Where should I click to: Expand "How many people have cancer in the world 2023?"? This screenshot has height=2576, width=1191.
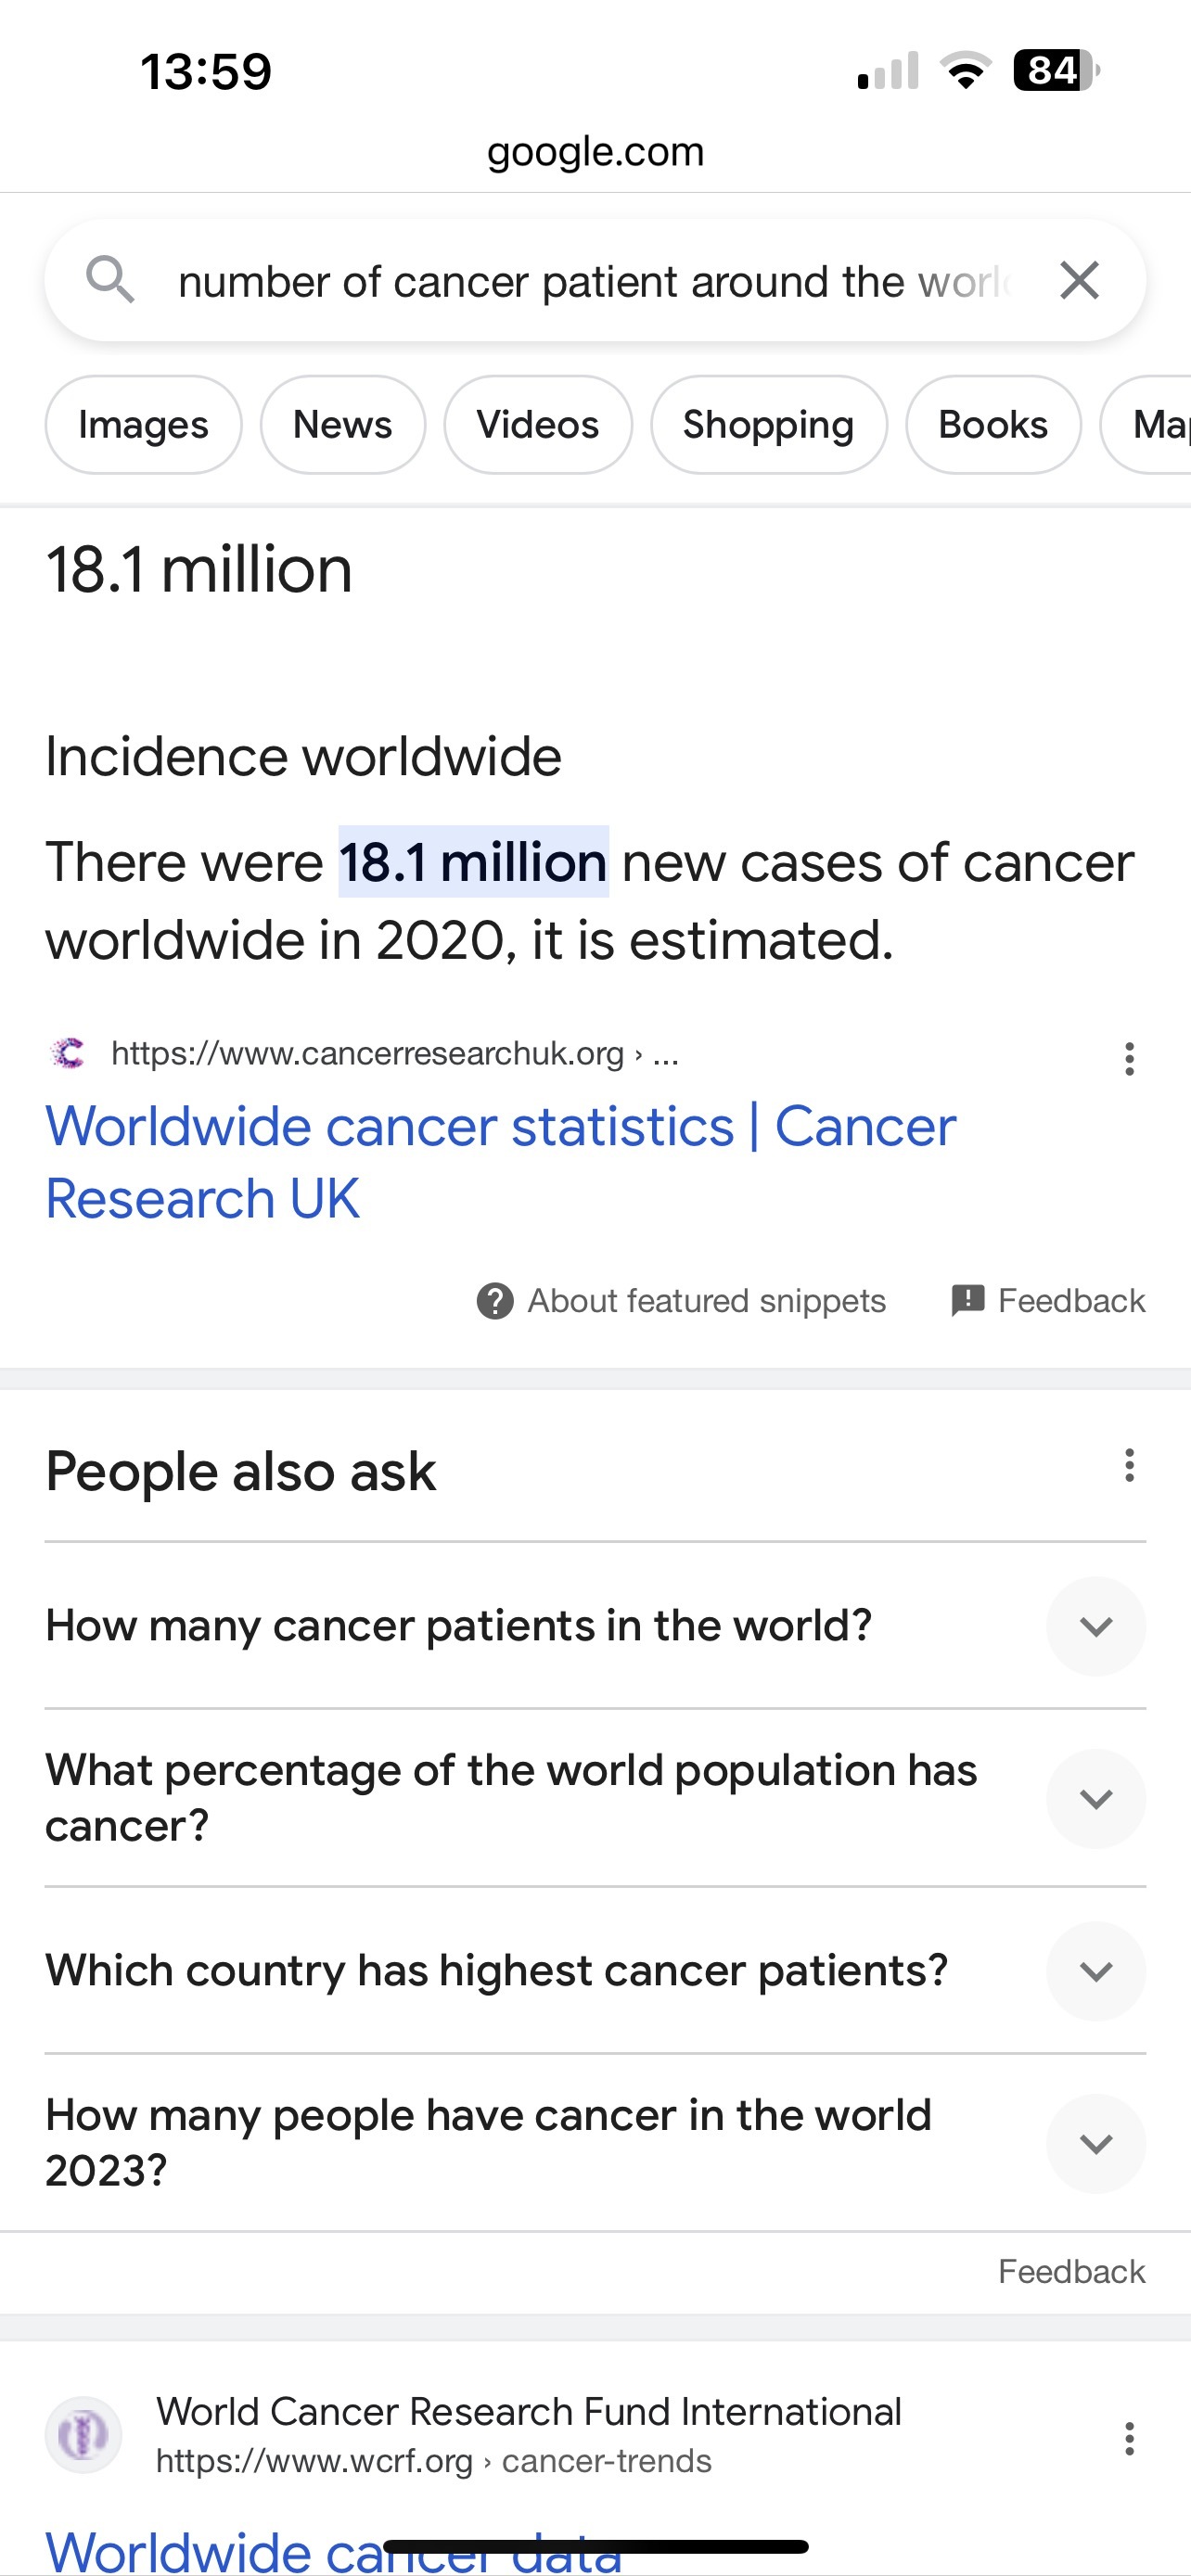[1096, 2143]
